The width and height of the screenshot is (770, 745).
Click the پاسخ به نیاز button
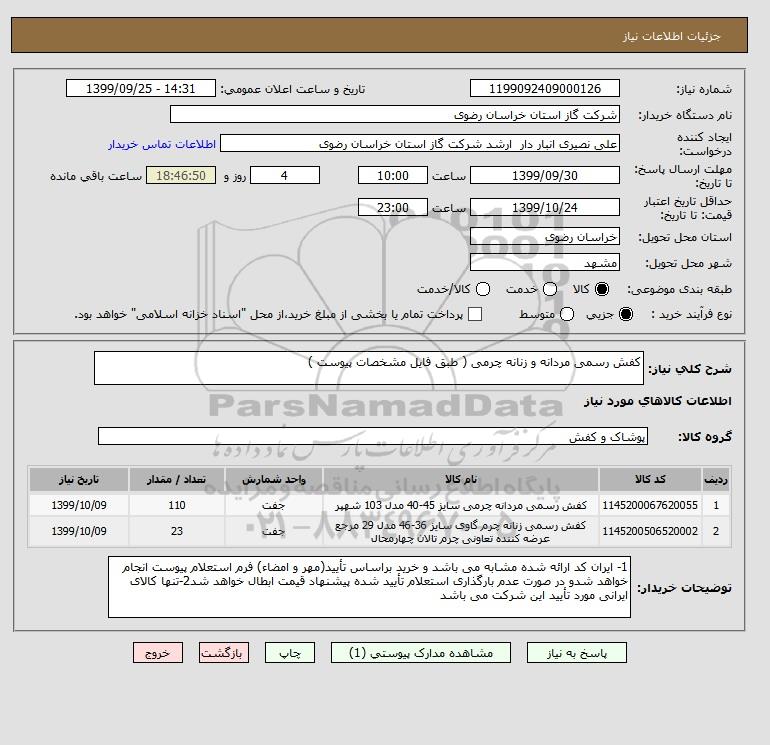point(577,653)
